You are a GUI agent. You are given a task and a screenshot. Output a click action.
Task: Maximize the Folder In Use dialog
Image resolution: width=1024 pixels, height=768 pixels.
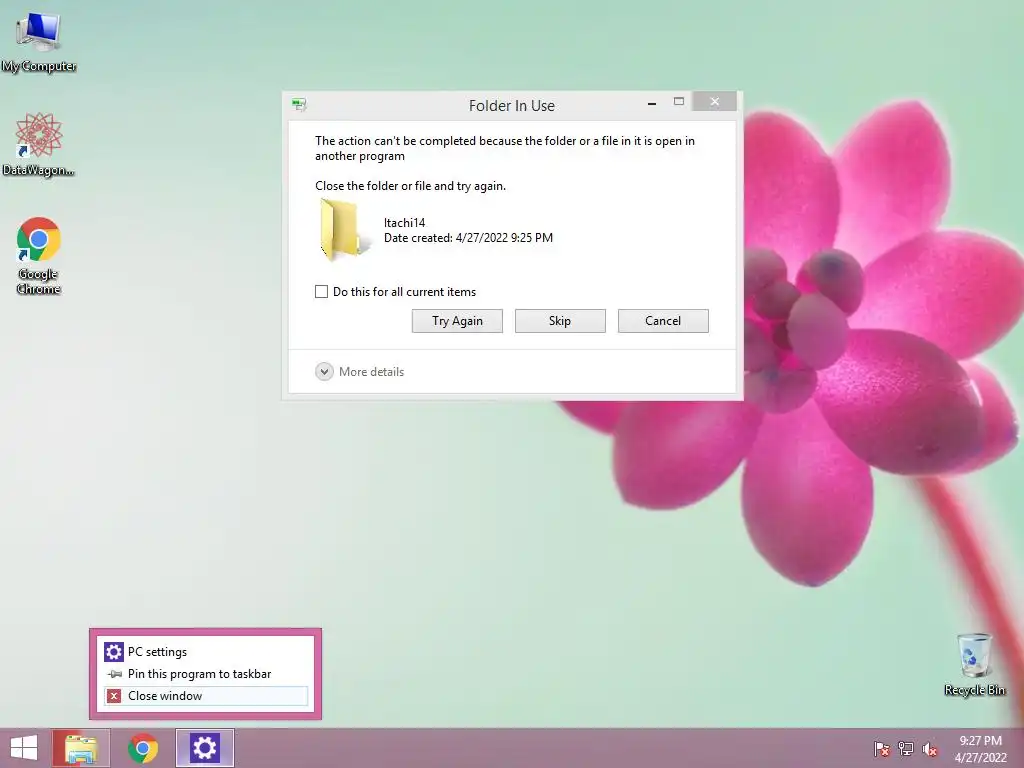pos(679,102)
